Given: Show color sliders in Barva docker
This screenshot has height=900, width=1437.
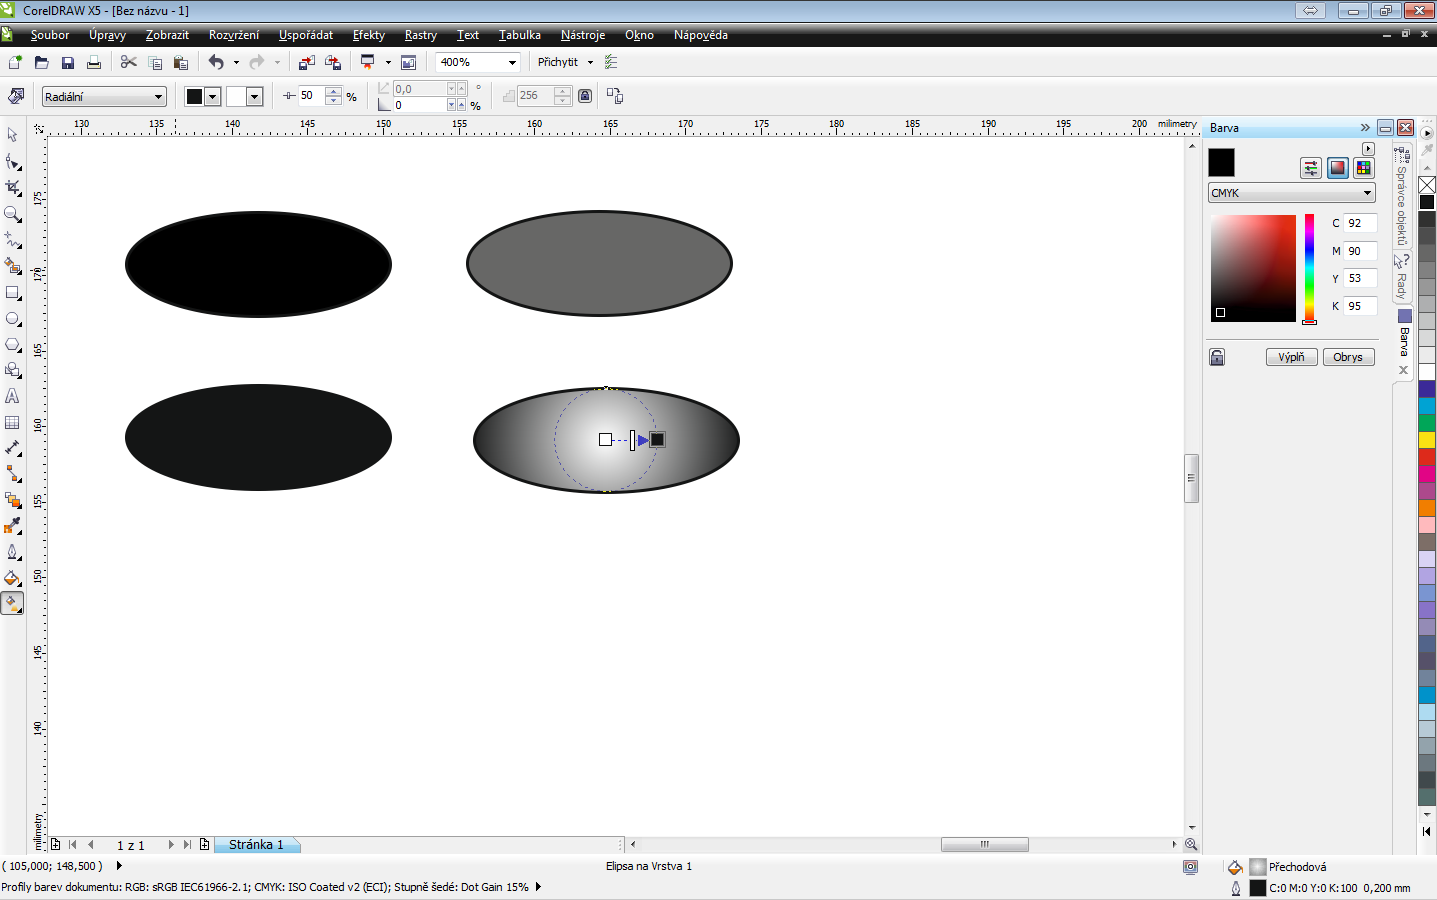Looking at the screenshot, I should click(1311, 168).
